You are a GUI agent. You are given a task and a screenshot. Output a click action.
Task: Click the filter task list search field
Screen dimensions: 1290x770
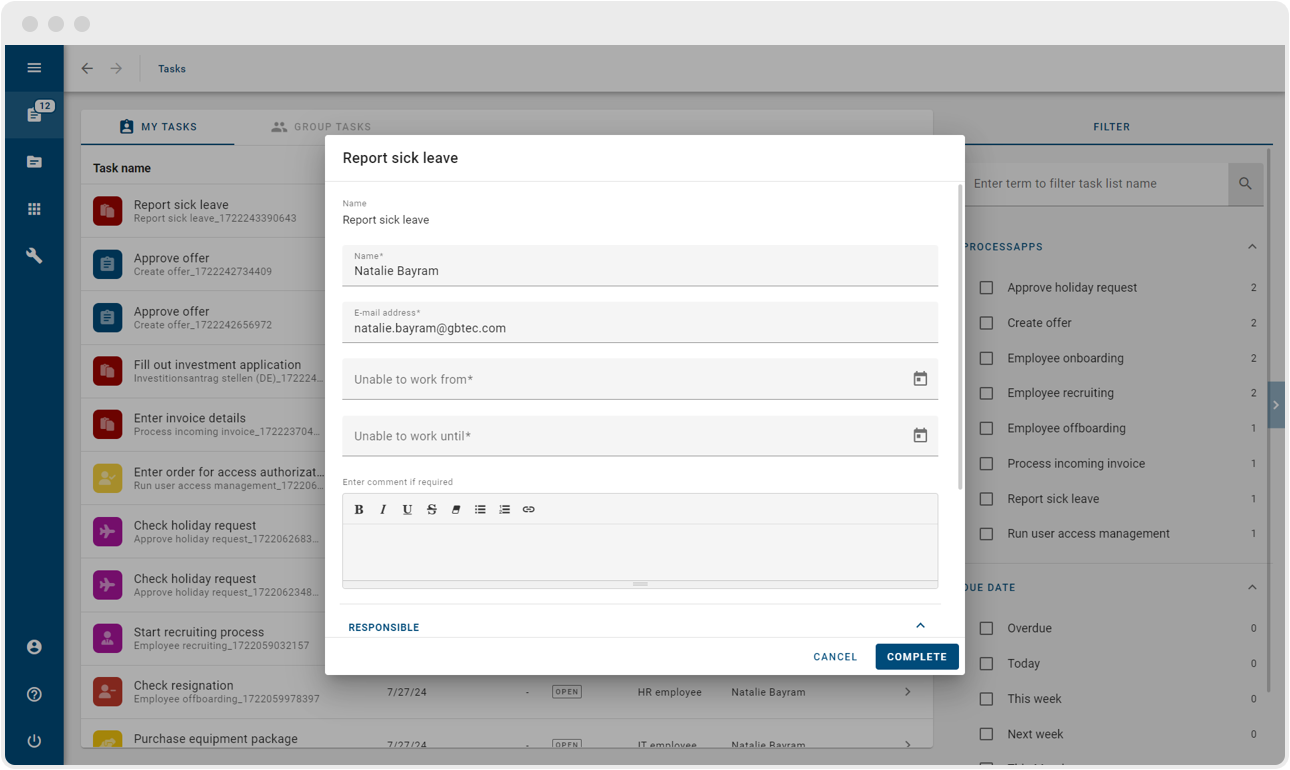[x=1097, y=184]
